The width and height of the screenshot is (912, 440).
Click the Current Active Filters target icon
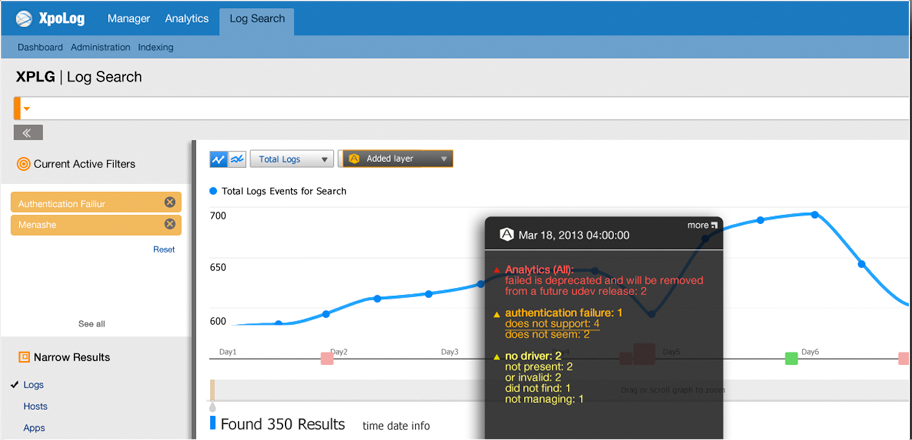tap(23, 164)
